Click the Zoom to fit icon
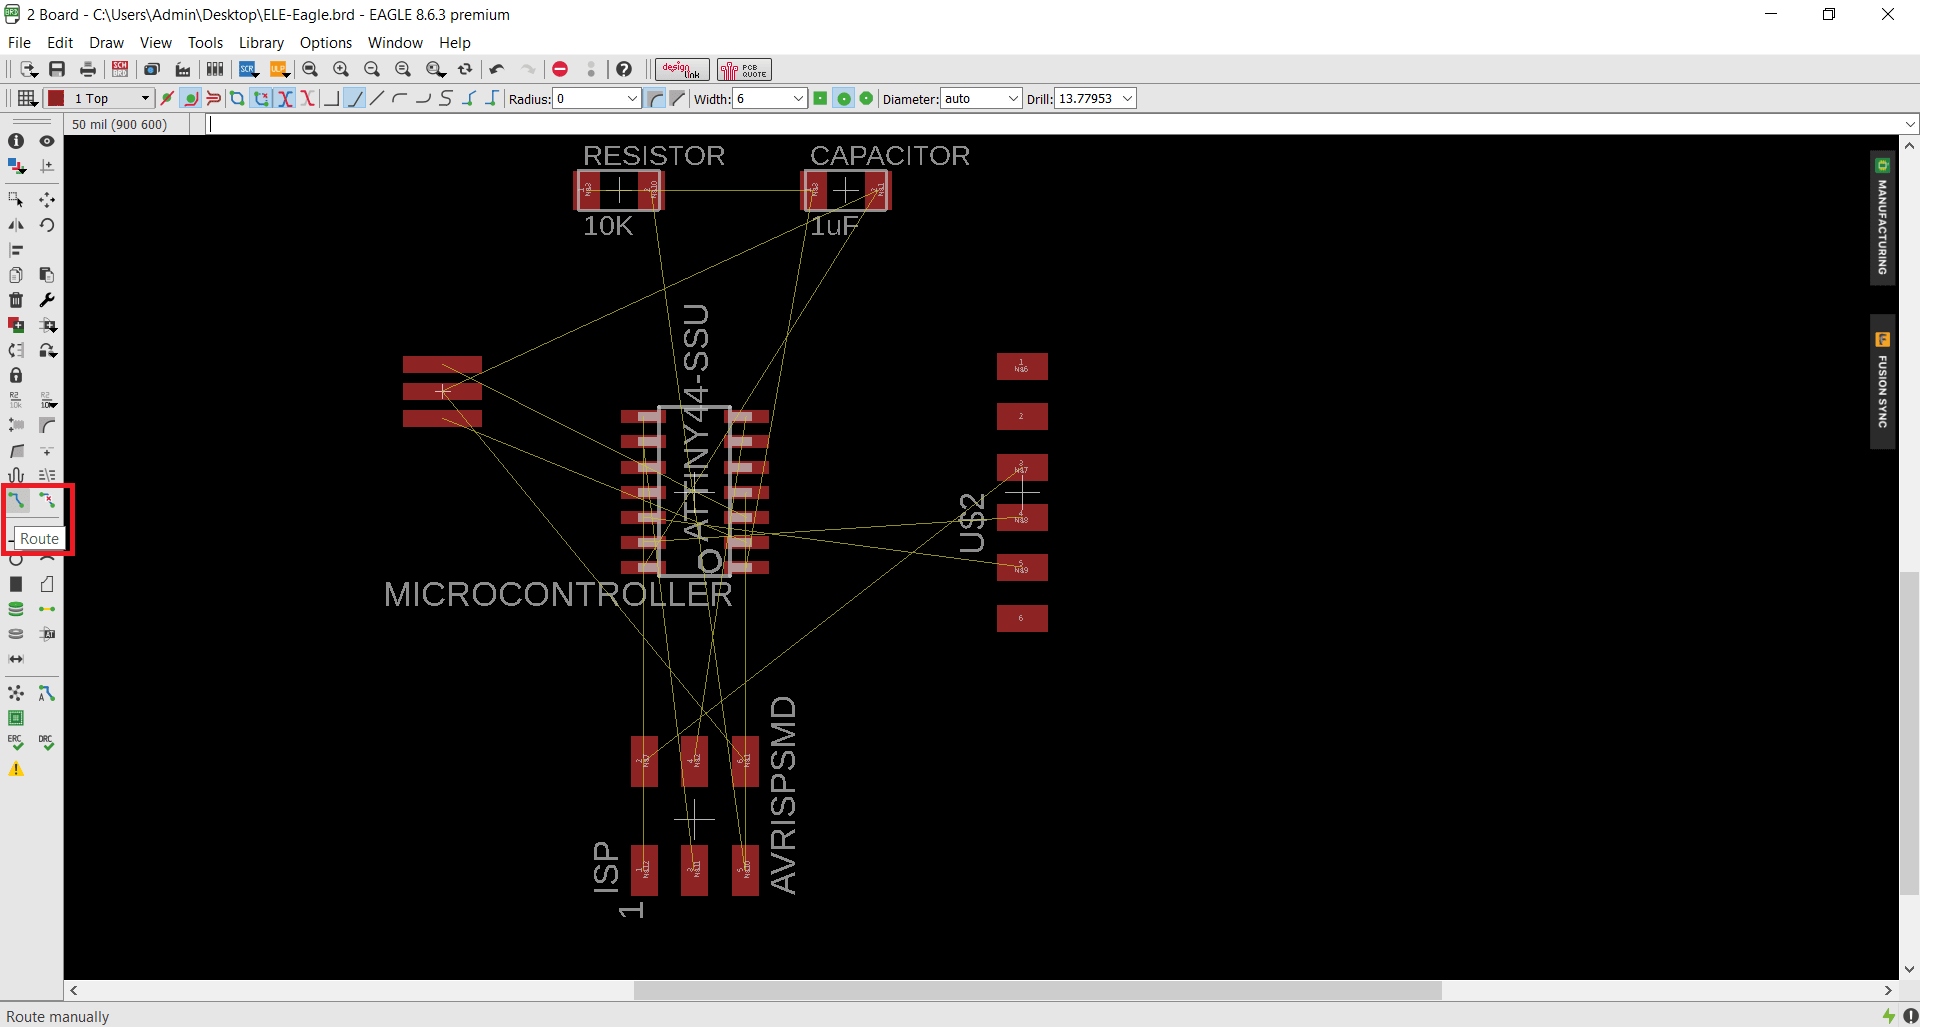Viewport: 1935px width, 1027px height. pos(310,69)
